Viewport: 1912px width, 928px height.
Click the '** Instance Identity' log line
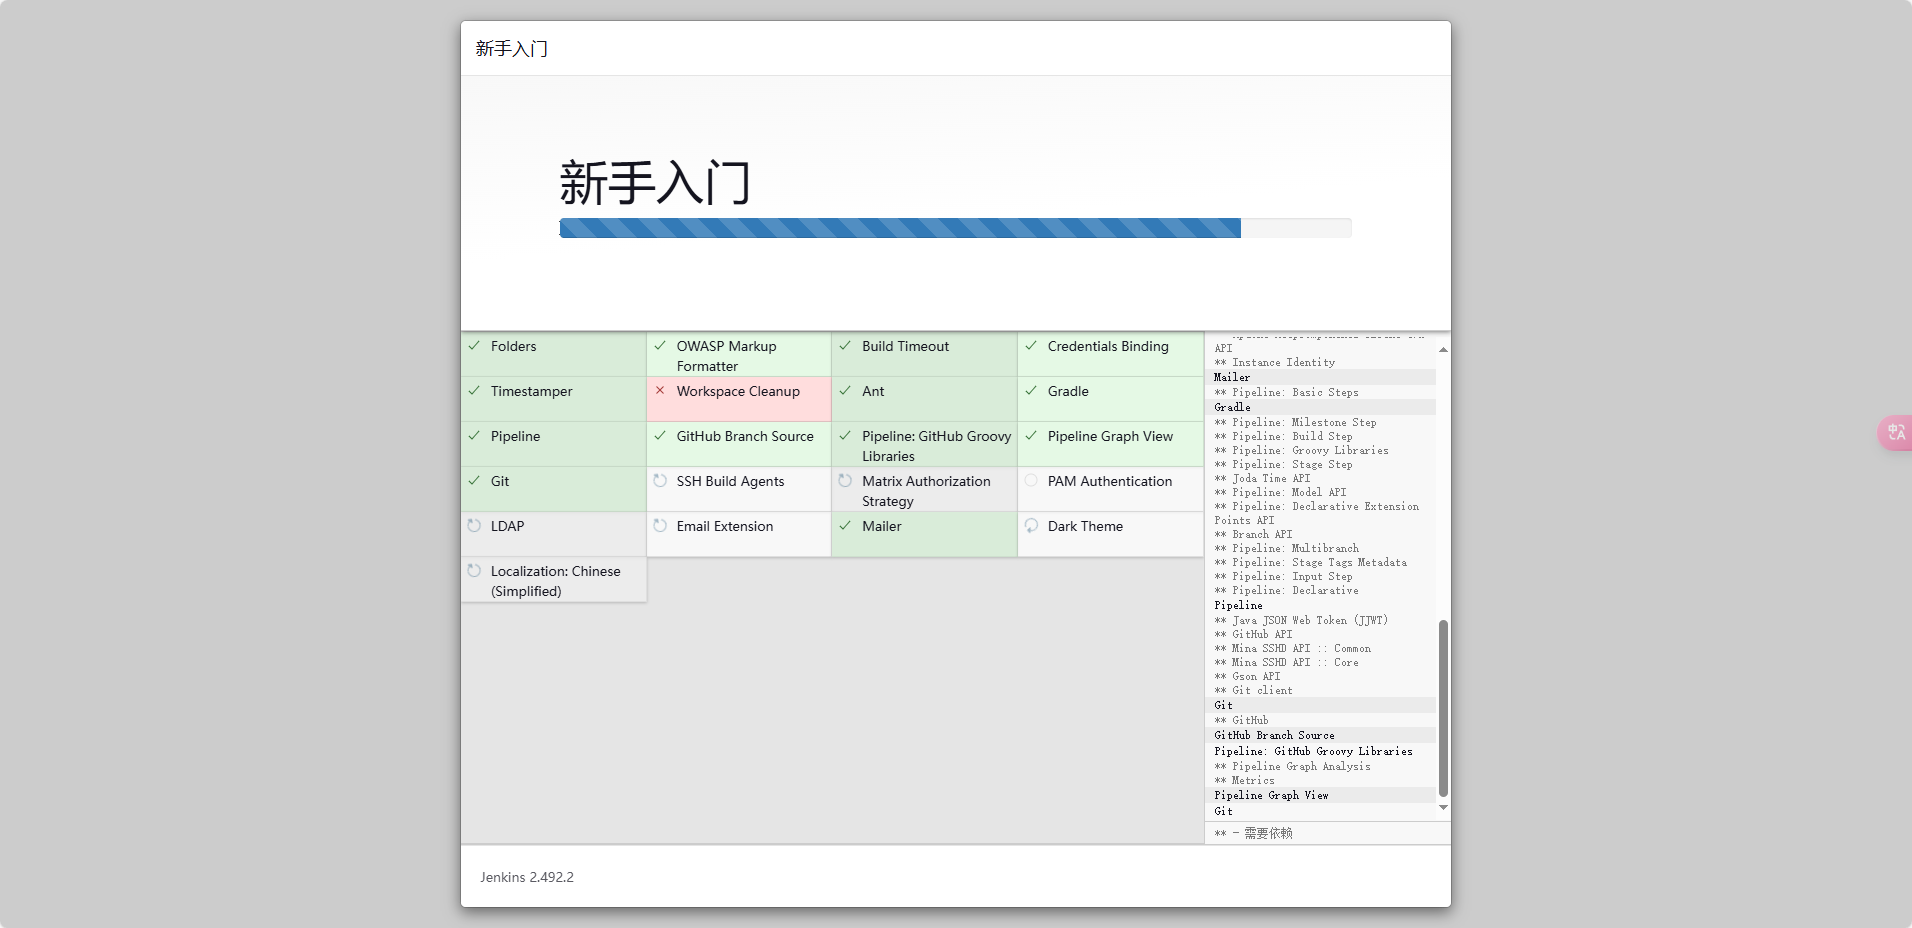[1274, 363]
